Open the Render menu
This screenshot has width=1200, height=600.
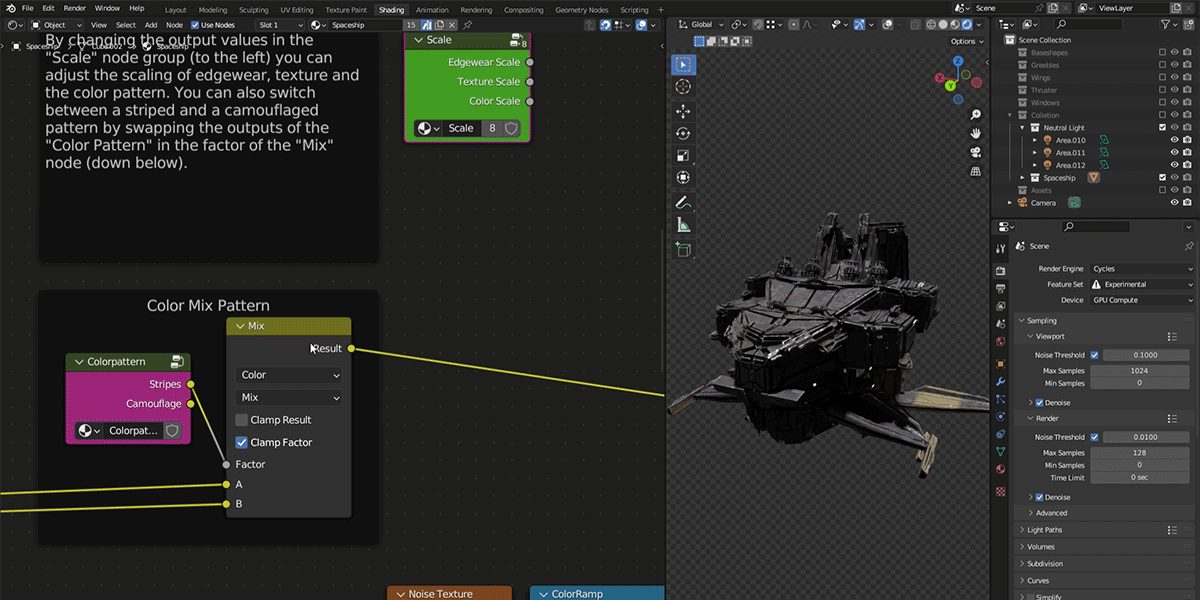(x=75, y=8)
